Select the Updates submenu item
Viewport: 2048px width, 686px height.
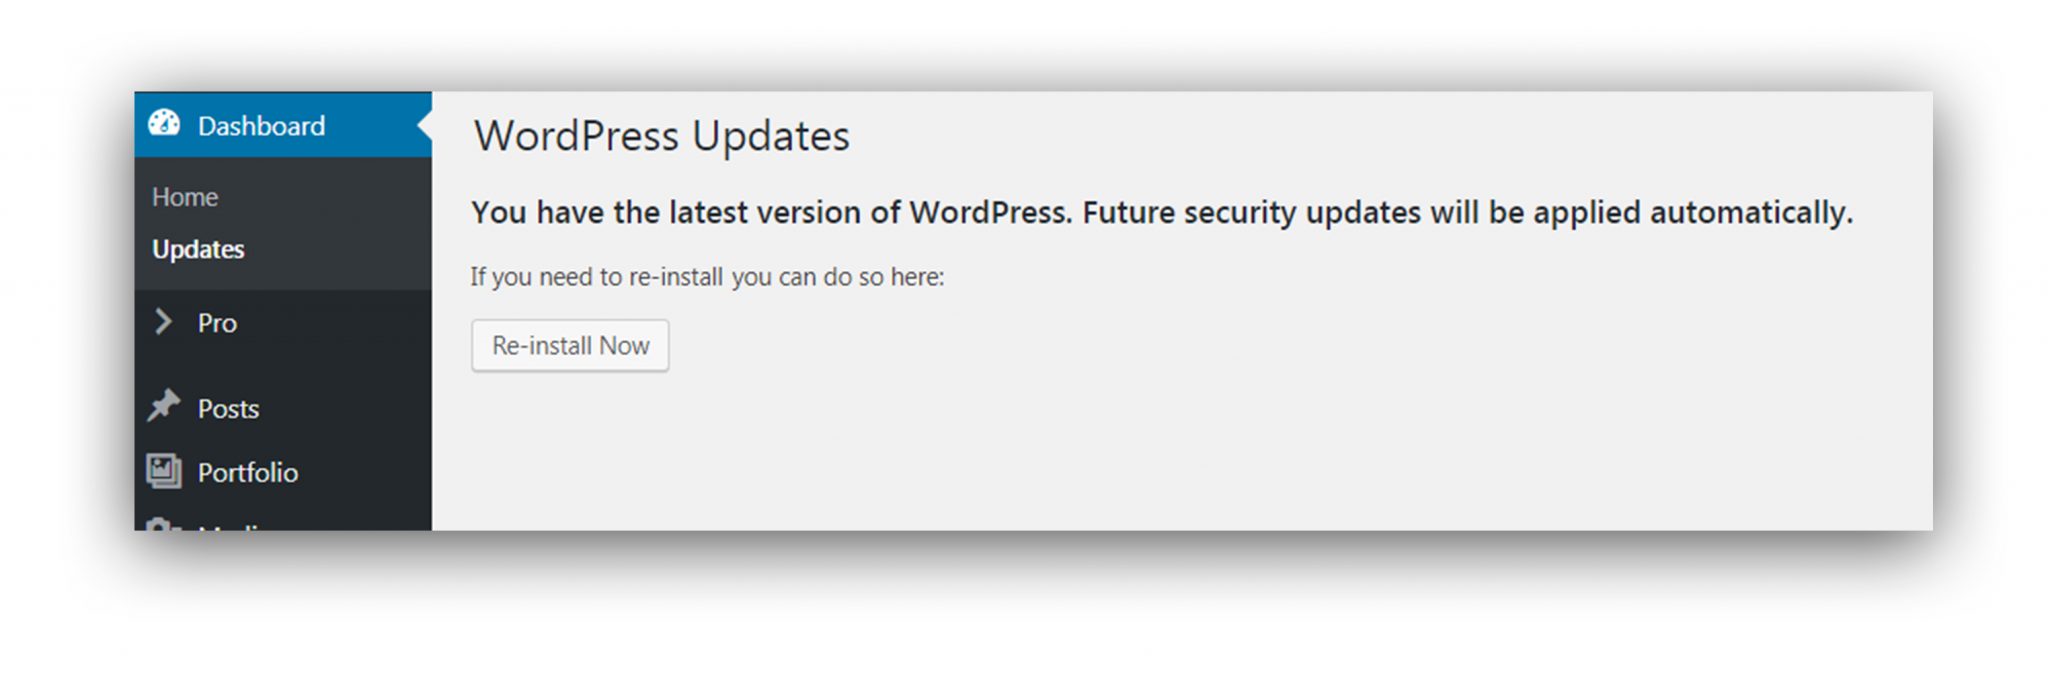(198, 249)
